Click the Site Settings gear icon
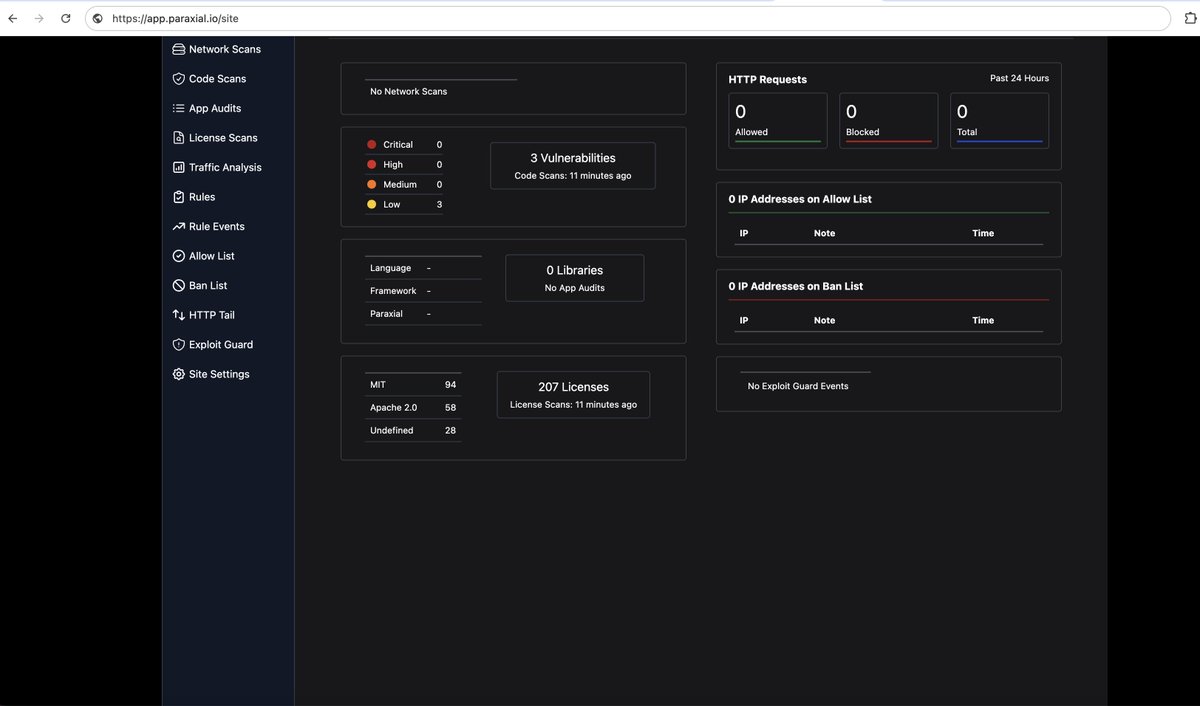The width and height of the screenshot is (1200, 706). click(x=178, y=373)
